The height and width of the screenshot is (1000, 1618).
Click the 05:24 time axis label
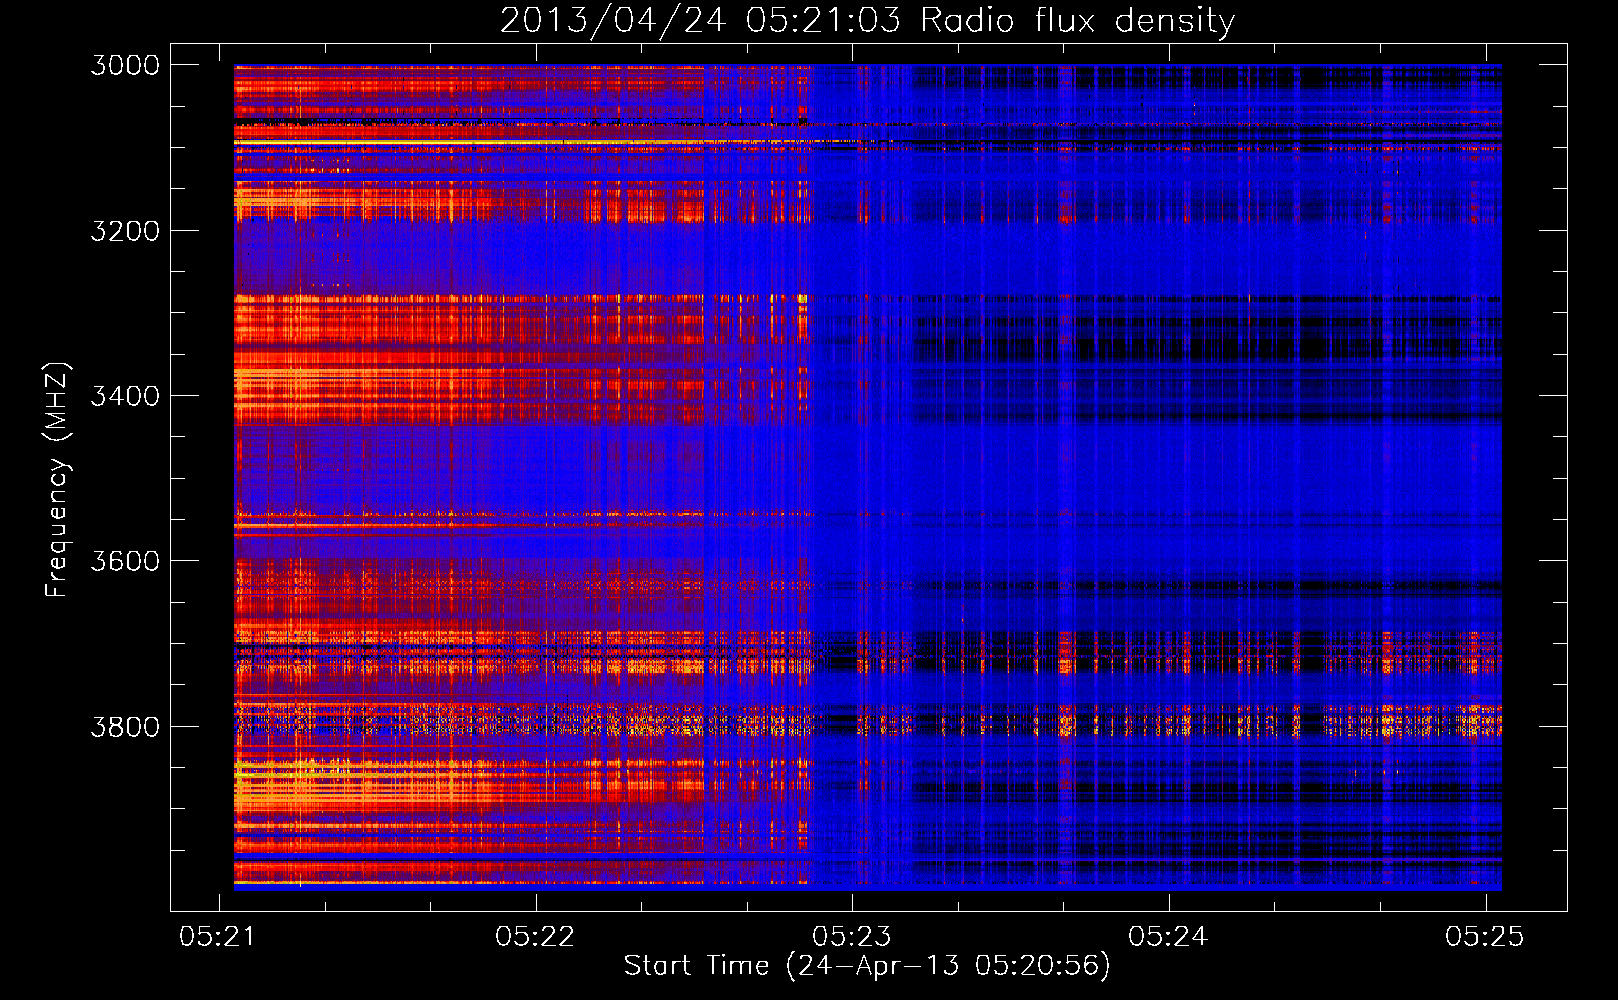click(1168, 936)
